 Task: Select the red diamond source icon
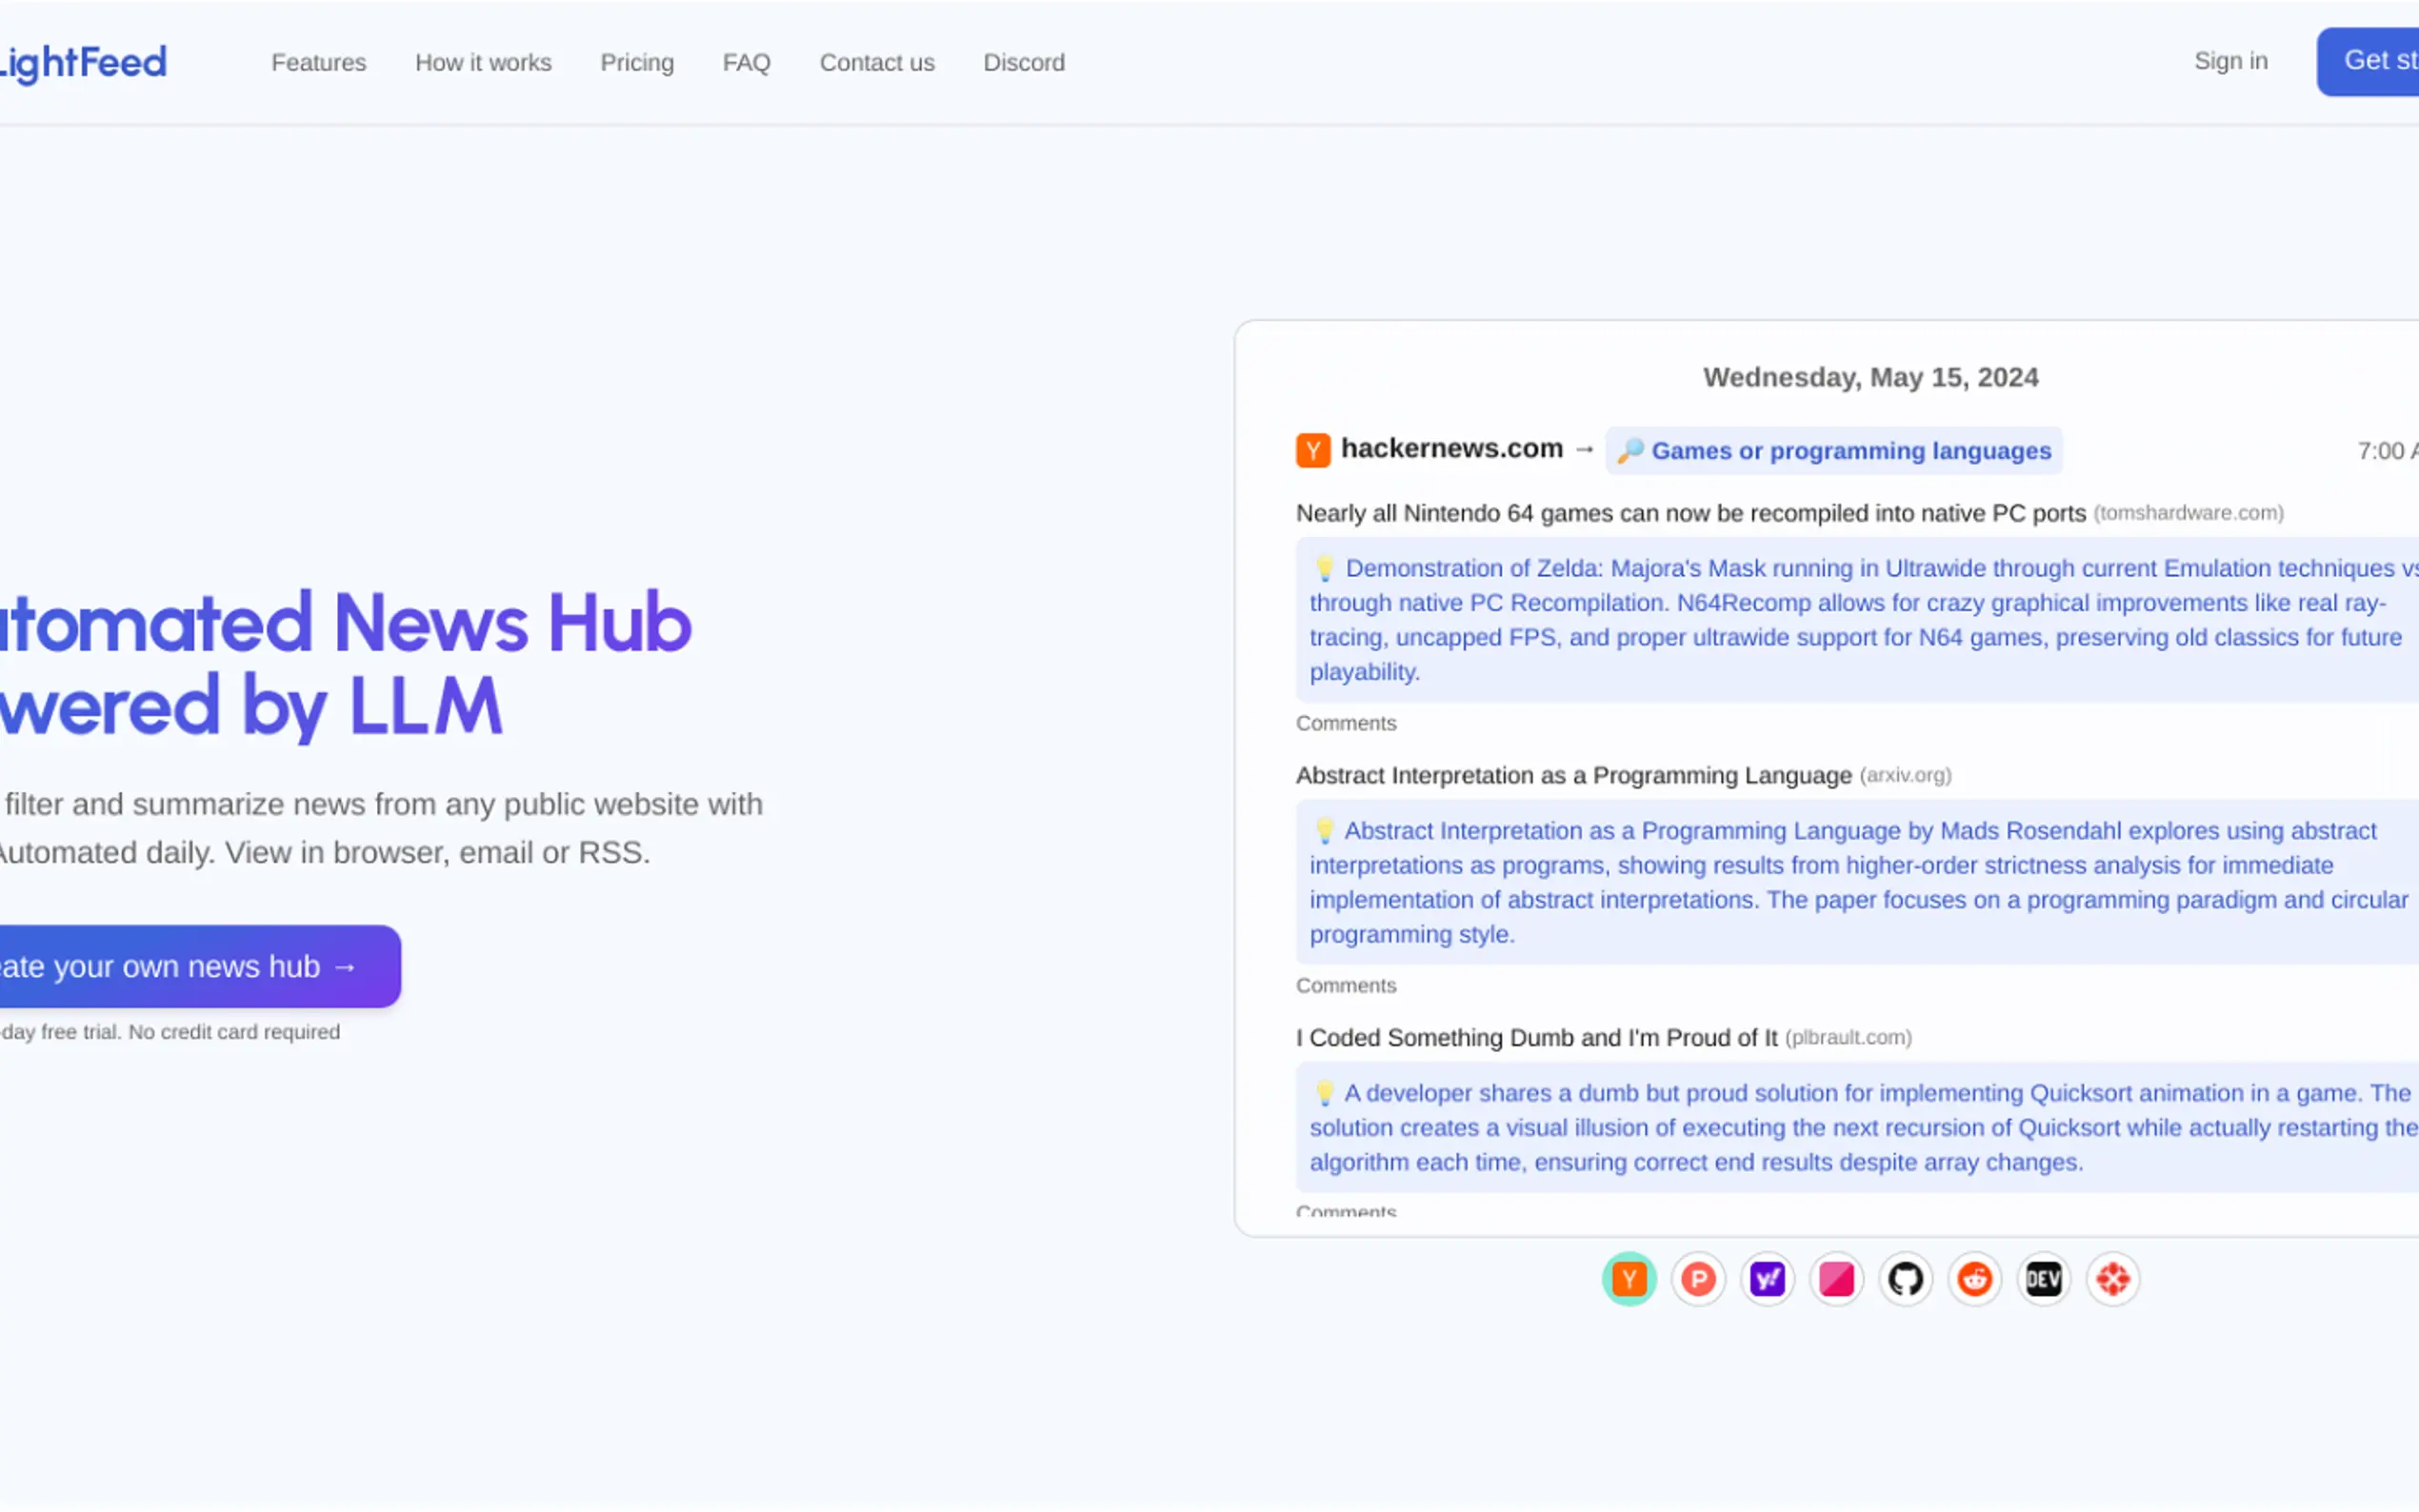(x=2112, y=1278)
